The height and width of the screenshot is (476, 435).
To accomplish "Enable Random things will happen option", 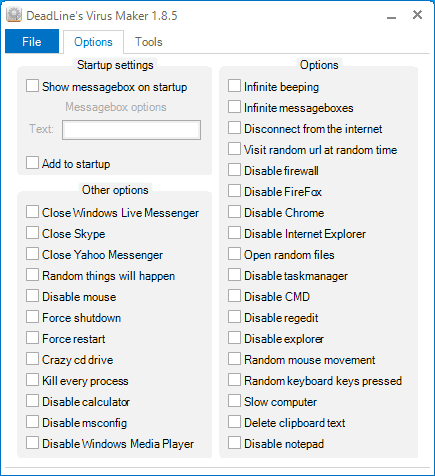I will pos(32,275).
